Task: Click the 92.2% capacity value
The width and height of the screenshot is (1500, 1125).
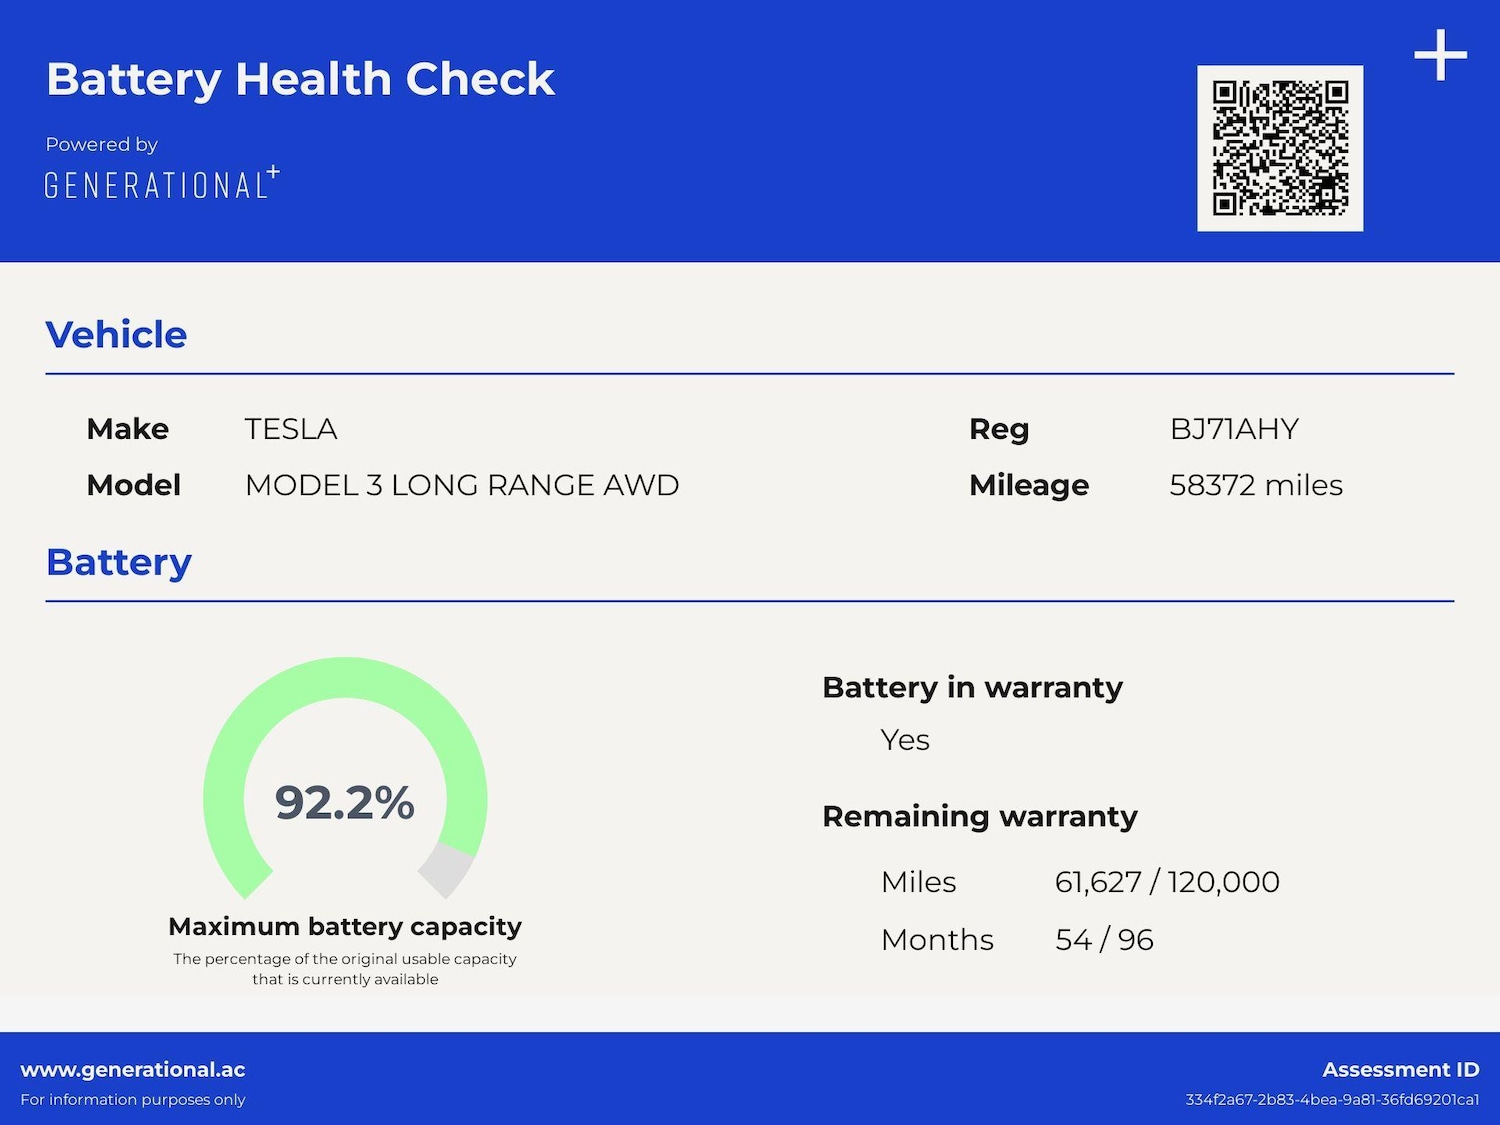Action: (x=345, y=802)
